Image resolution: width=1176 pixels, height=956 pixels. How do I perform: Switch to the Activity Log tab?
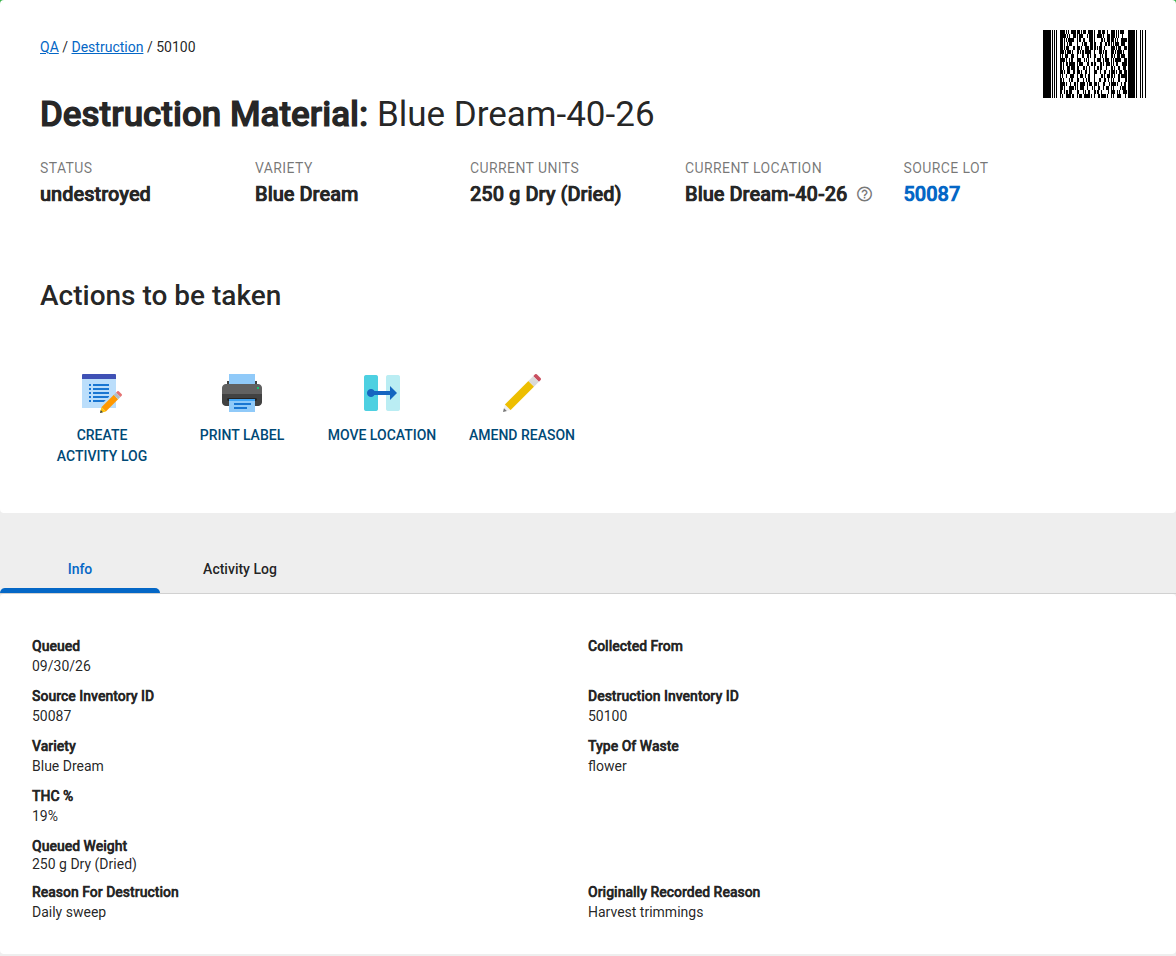[x=240, y=569]
